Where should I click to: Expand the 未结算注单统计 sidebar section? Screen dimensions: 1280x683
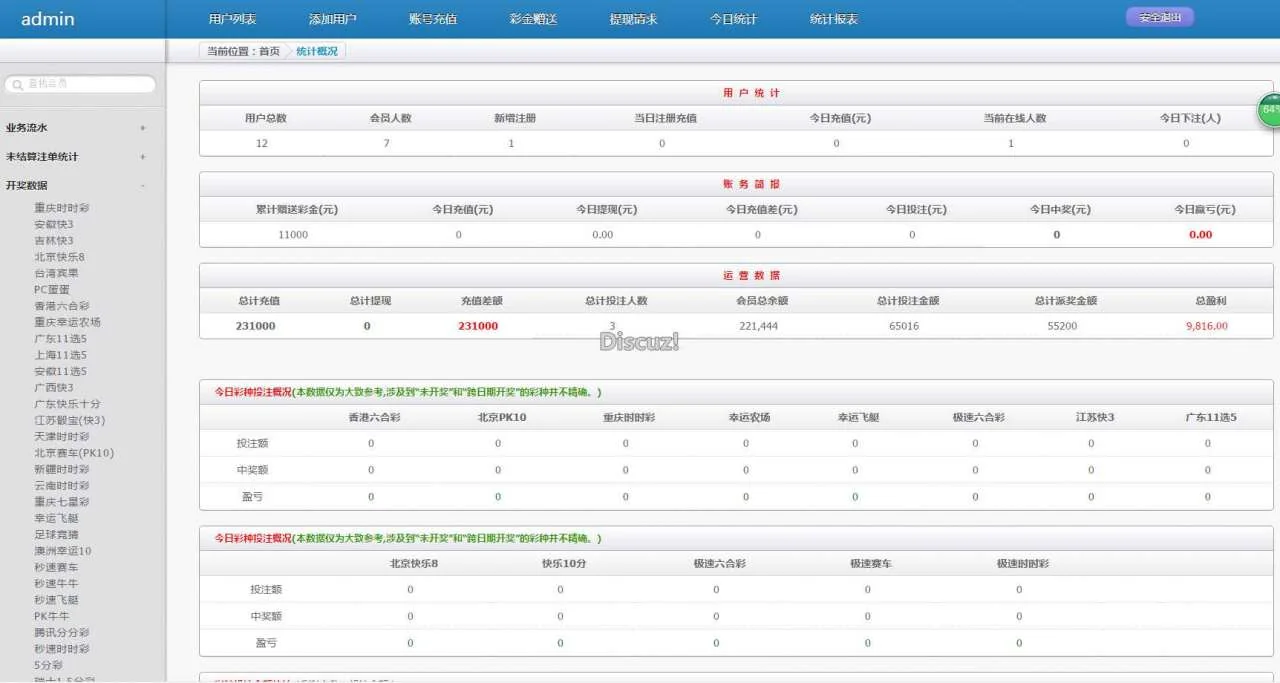(143, 157)
